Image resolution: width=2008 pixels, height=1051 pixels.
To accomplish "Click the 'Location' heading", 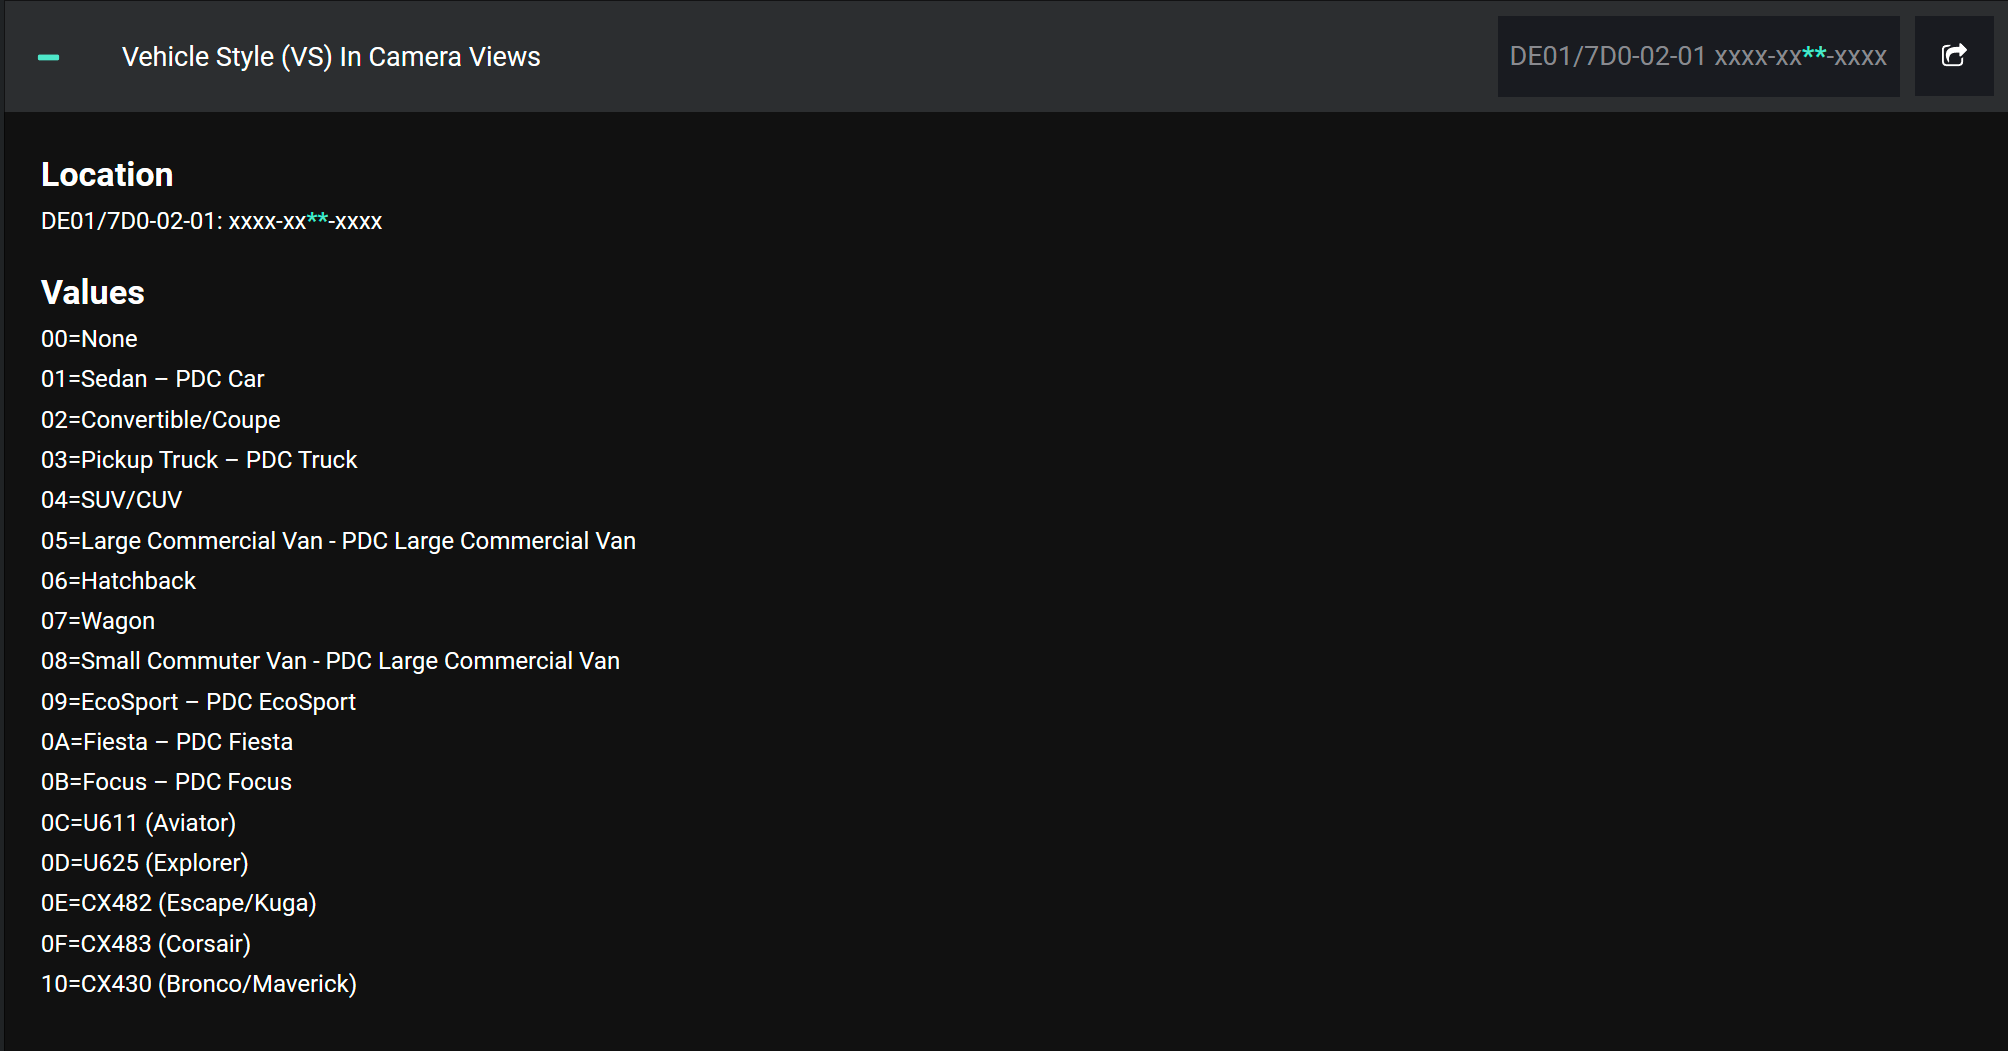I will 107,174.
